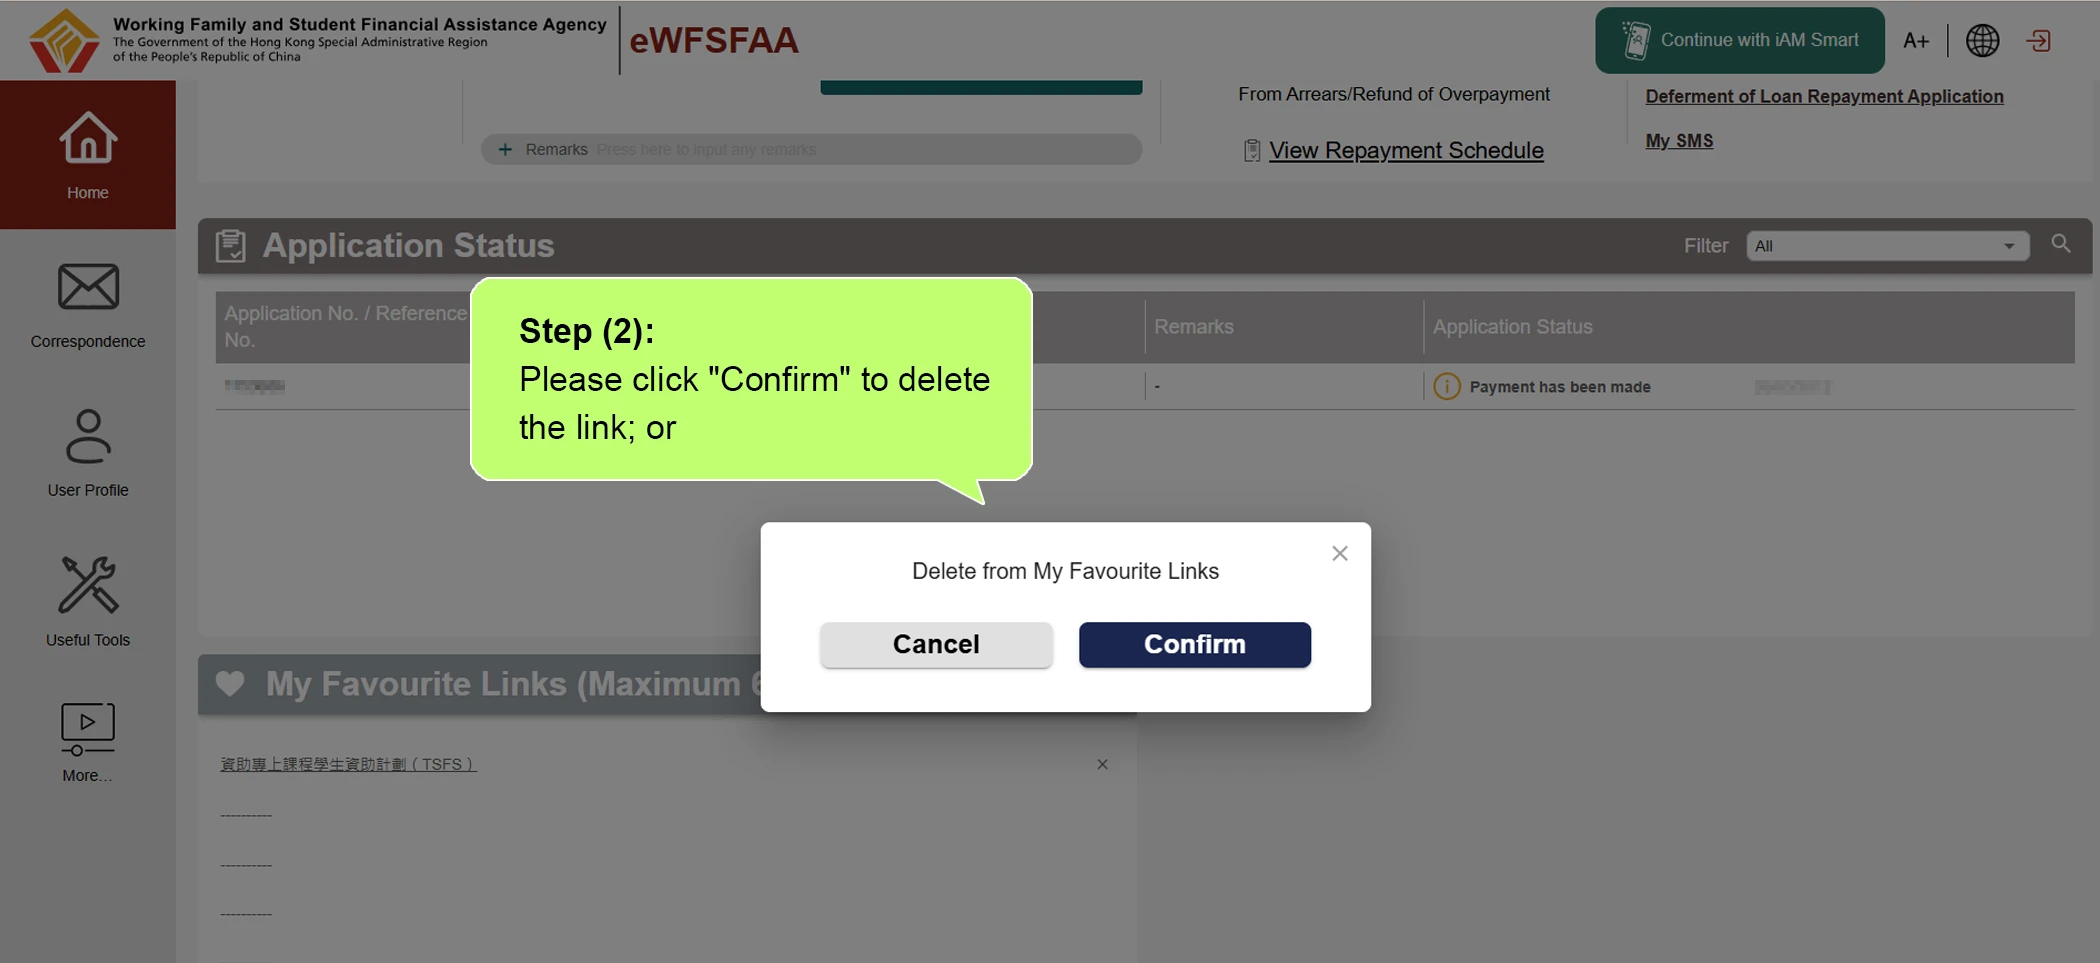Close the Delete from My Favourite Links dialog
The width and height of the screenshot is (2100, 963).
click(1340, 553)
